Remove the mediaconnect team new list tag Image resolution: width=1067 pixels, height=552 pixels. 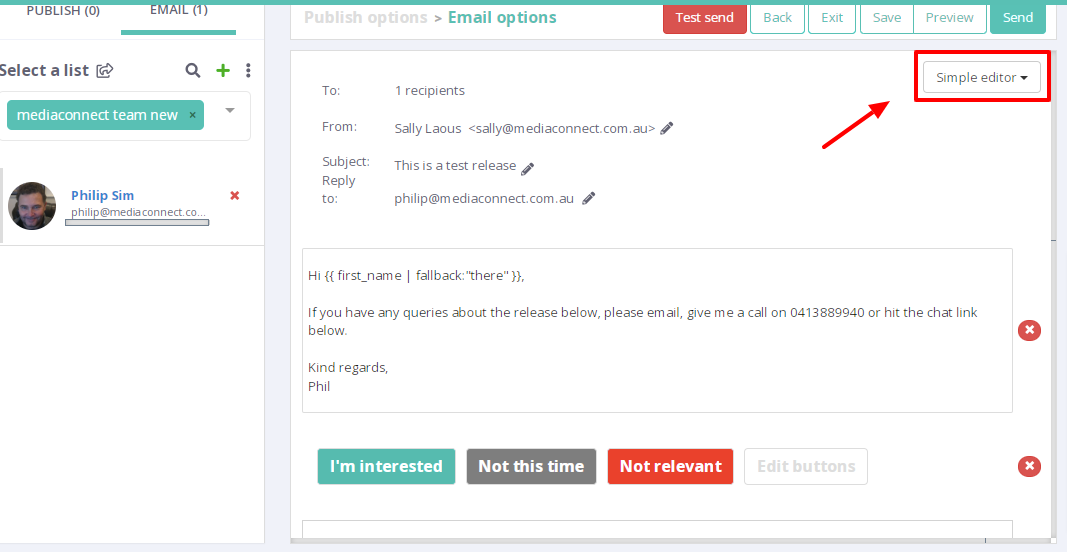point(193,115)
